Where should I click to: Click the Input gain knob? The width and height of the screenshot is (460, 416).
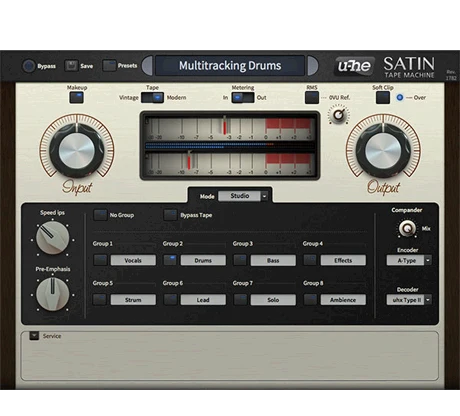click(77, 151)
